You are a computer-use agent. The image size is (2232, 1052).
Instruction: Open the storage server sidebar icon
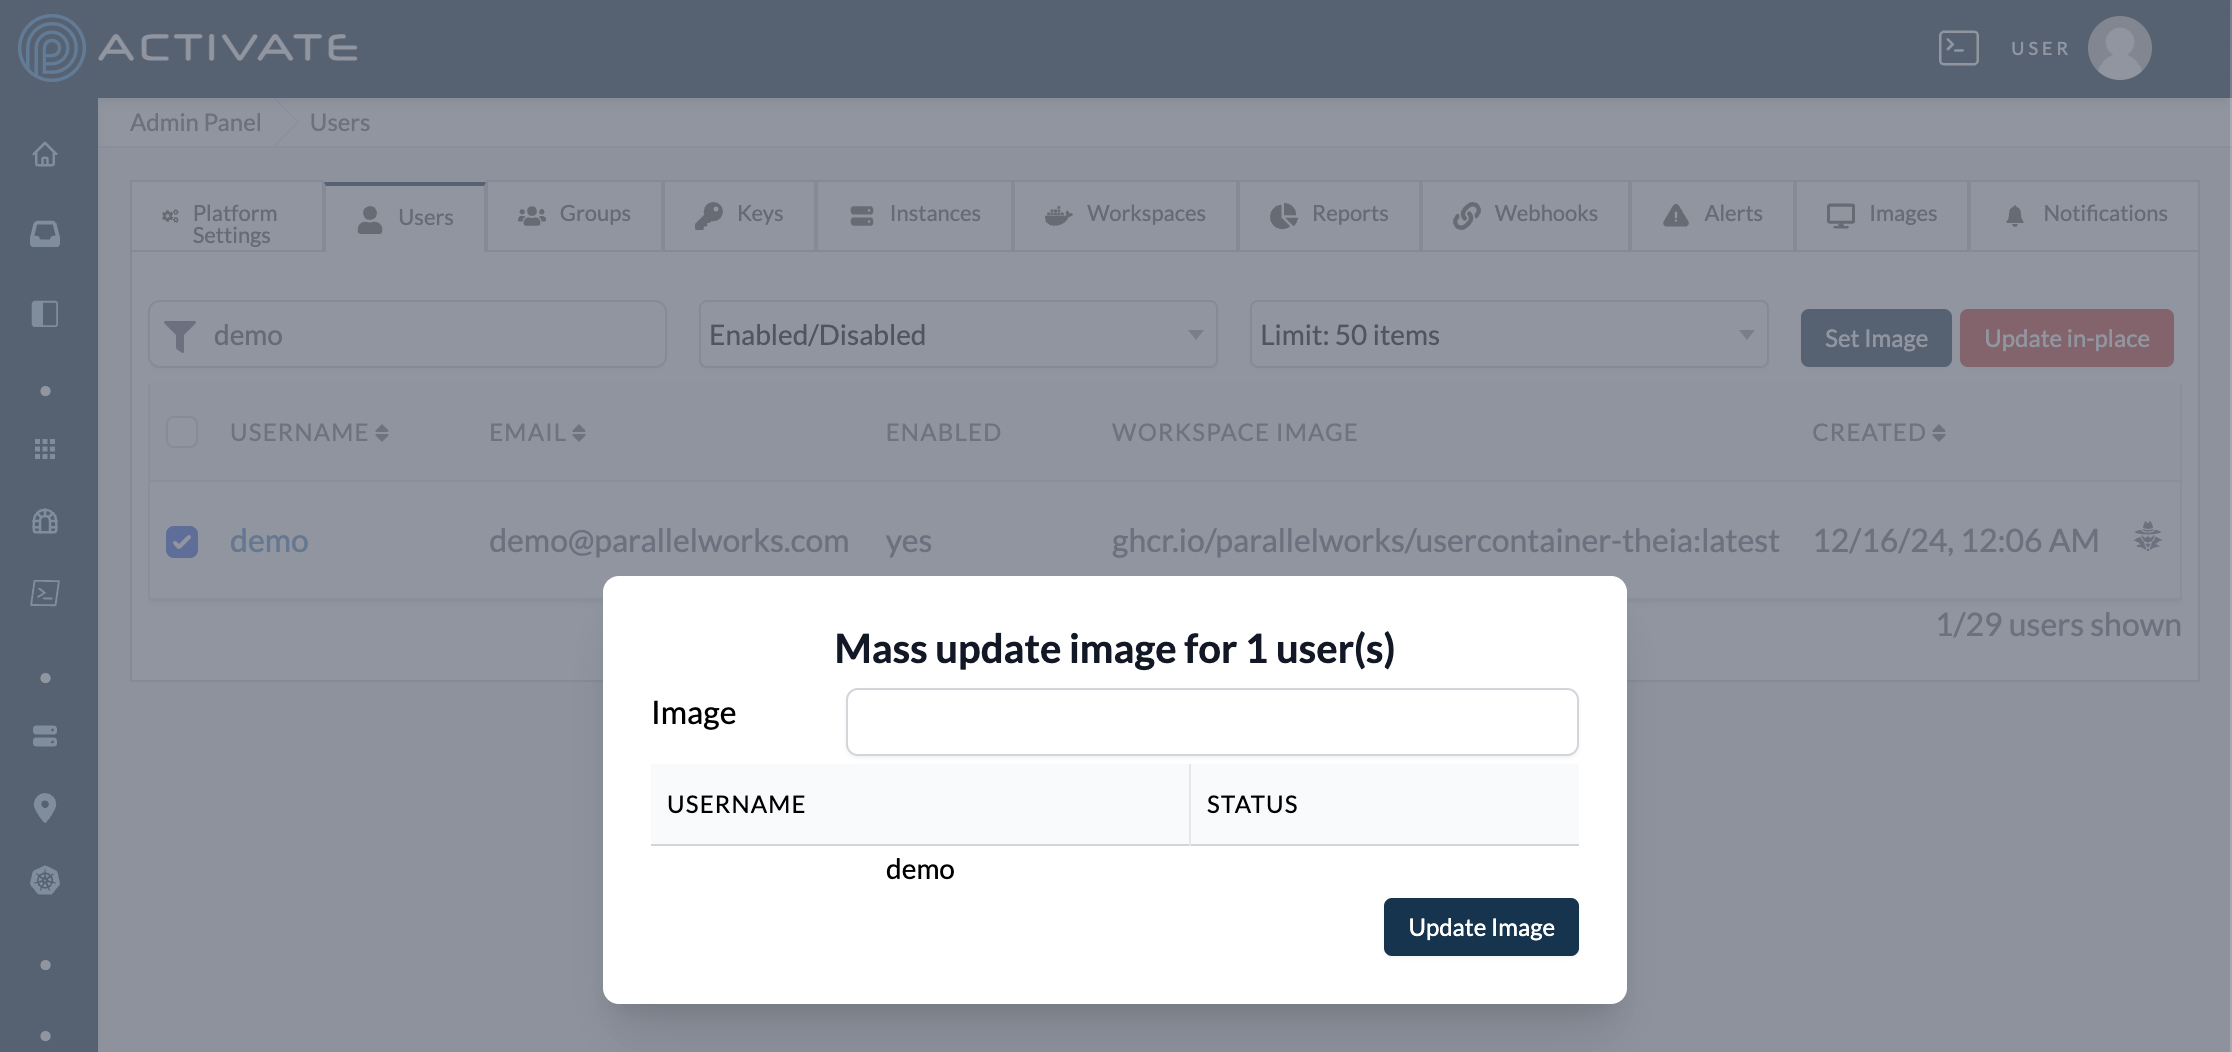point(45,736)
